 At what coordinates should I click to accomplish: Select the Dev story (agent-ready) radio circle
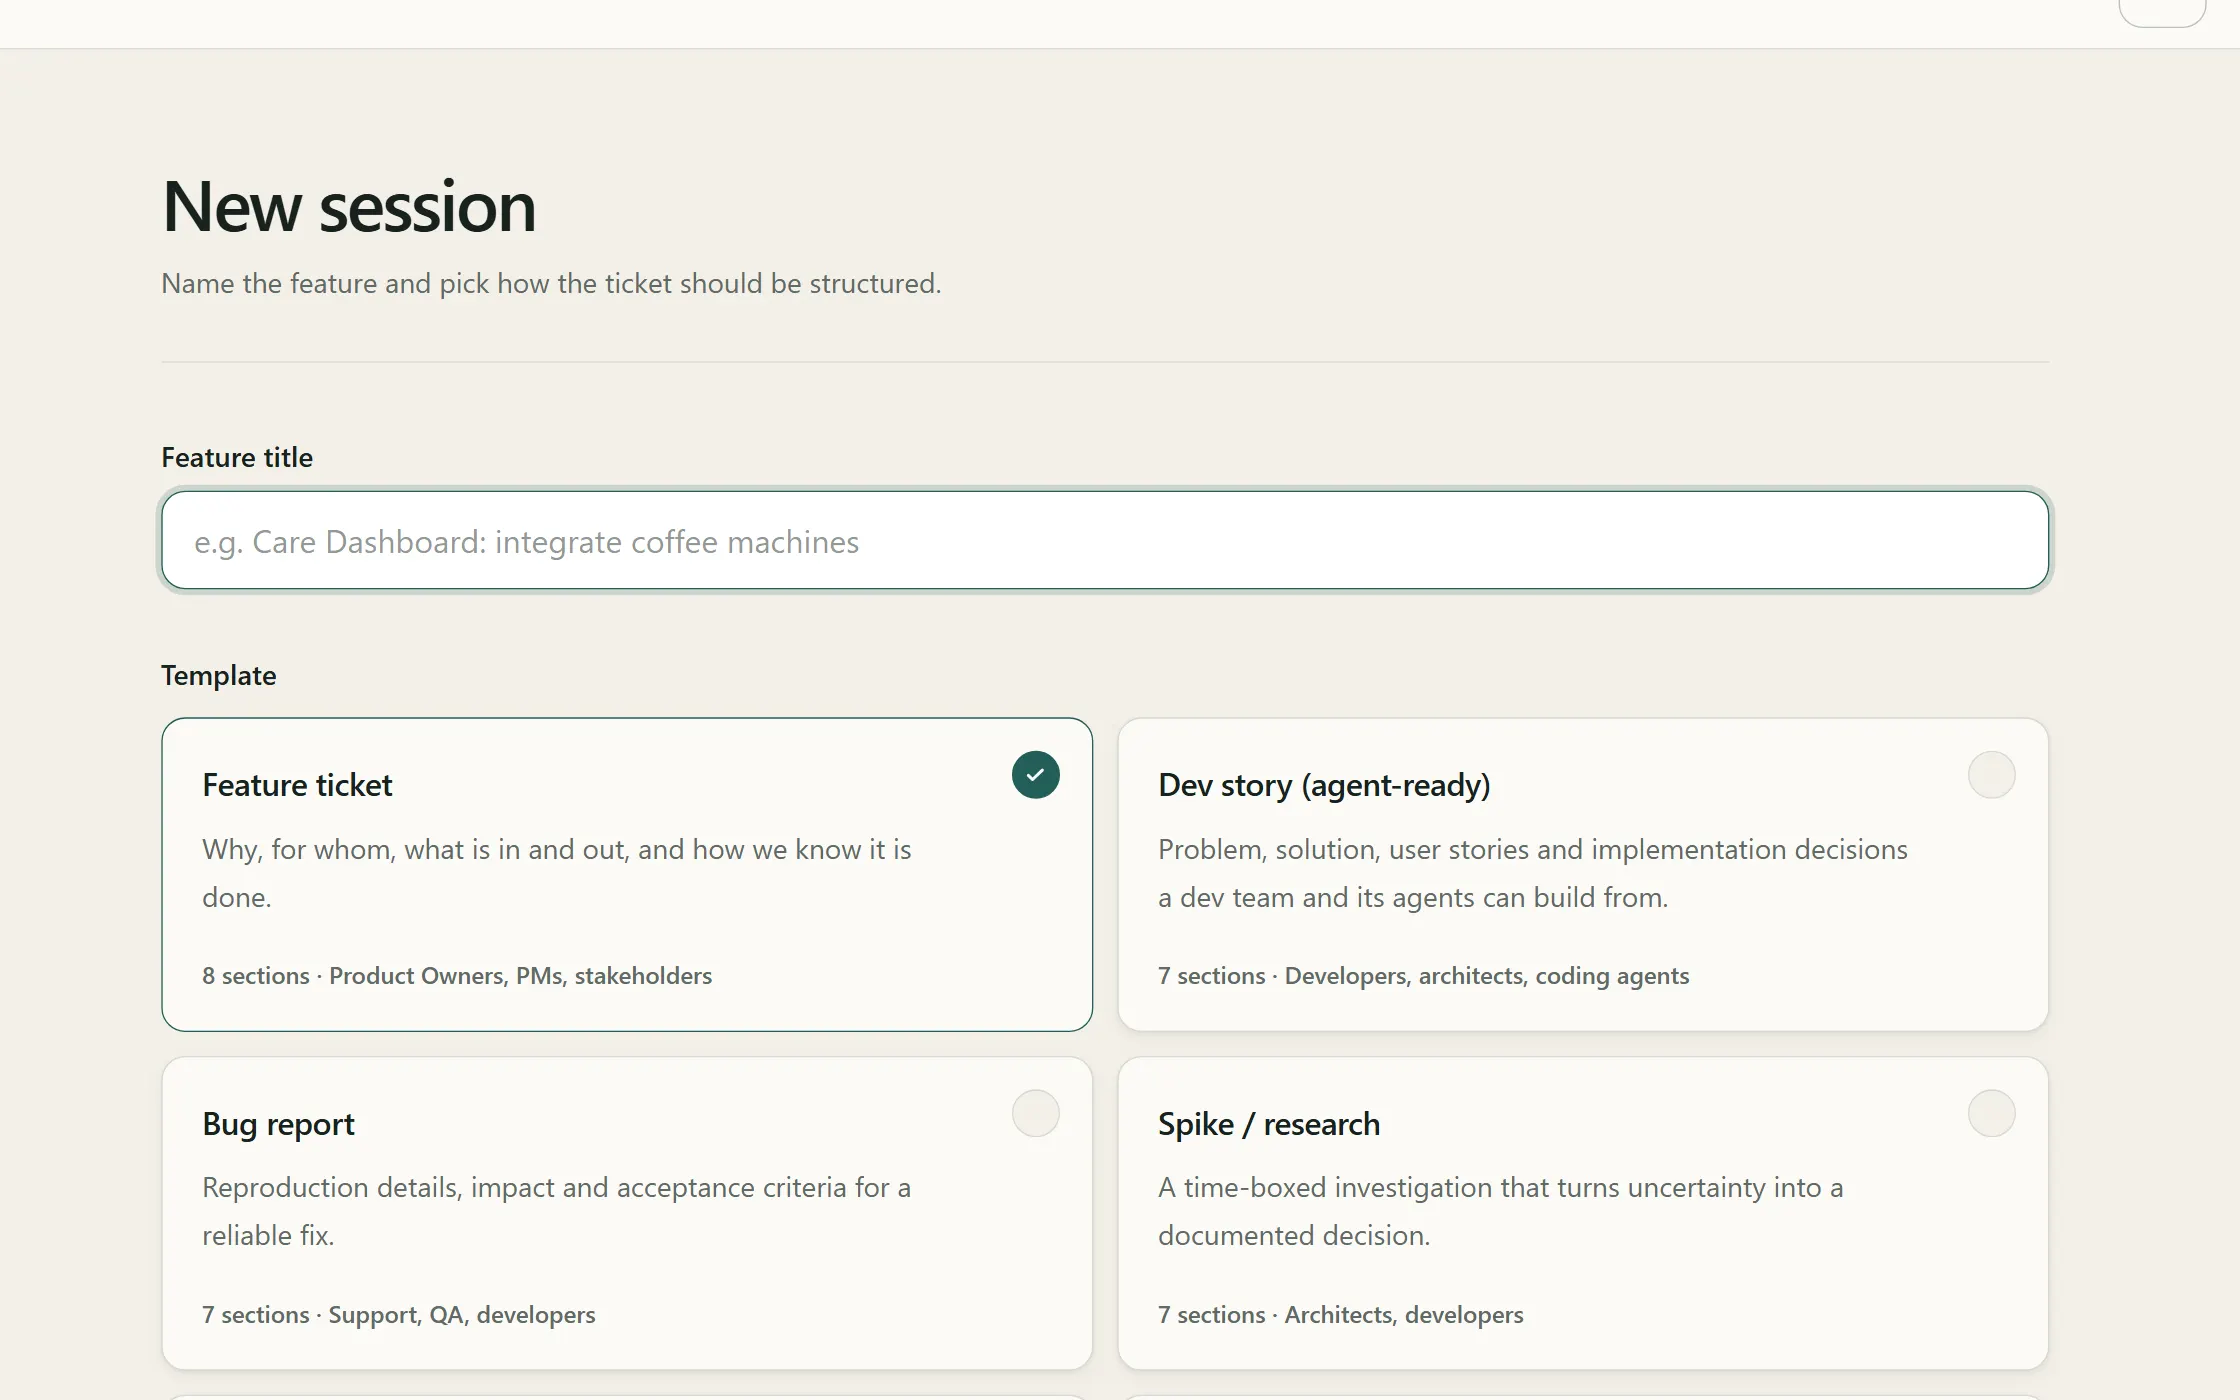pos(1991,775)
